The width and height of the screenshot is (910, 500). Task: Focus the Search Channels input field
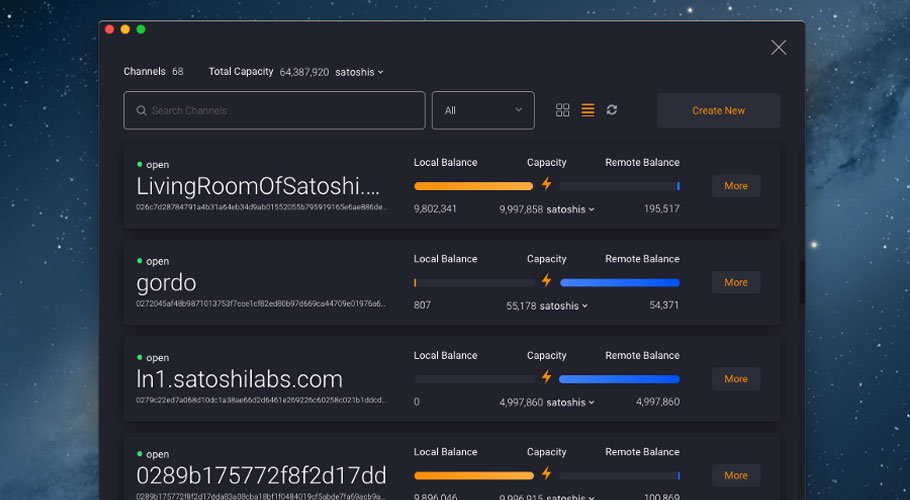coord(275,110)
